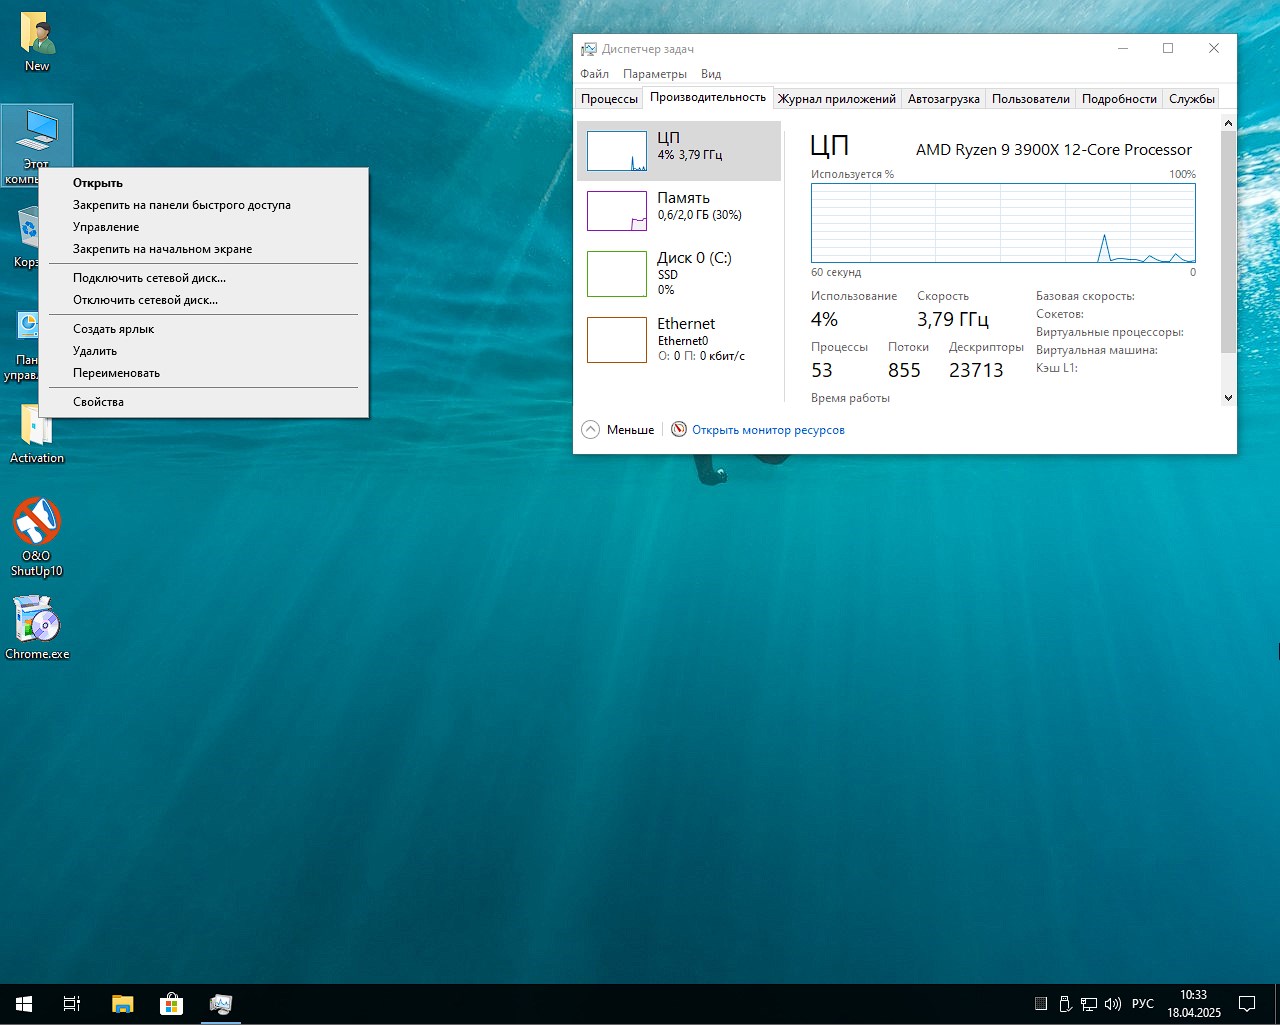Open the Параметры menu in Task Manager
The width and height of the screenshot is (1280, 1025).
tap(654, 74)
